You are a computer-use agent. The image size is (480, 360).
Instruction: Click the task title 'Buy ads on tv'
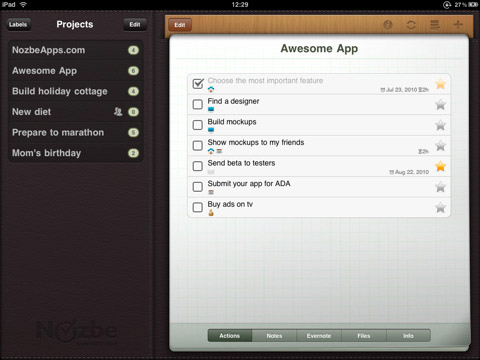[x=230, y=204]
